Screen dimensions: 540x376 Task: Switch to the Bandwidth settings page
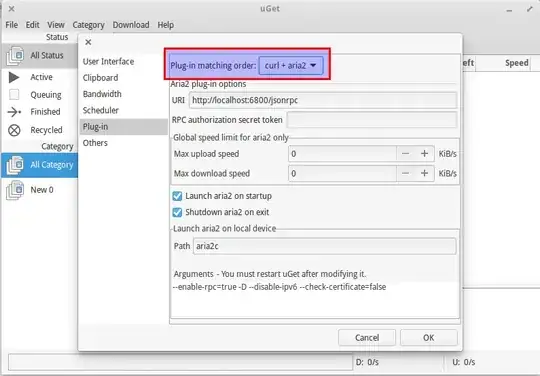tap(102, 94)
